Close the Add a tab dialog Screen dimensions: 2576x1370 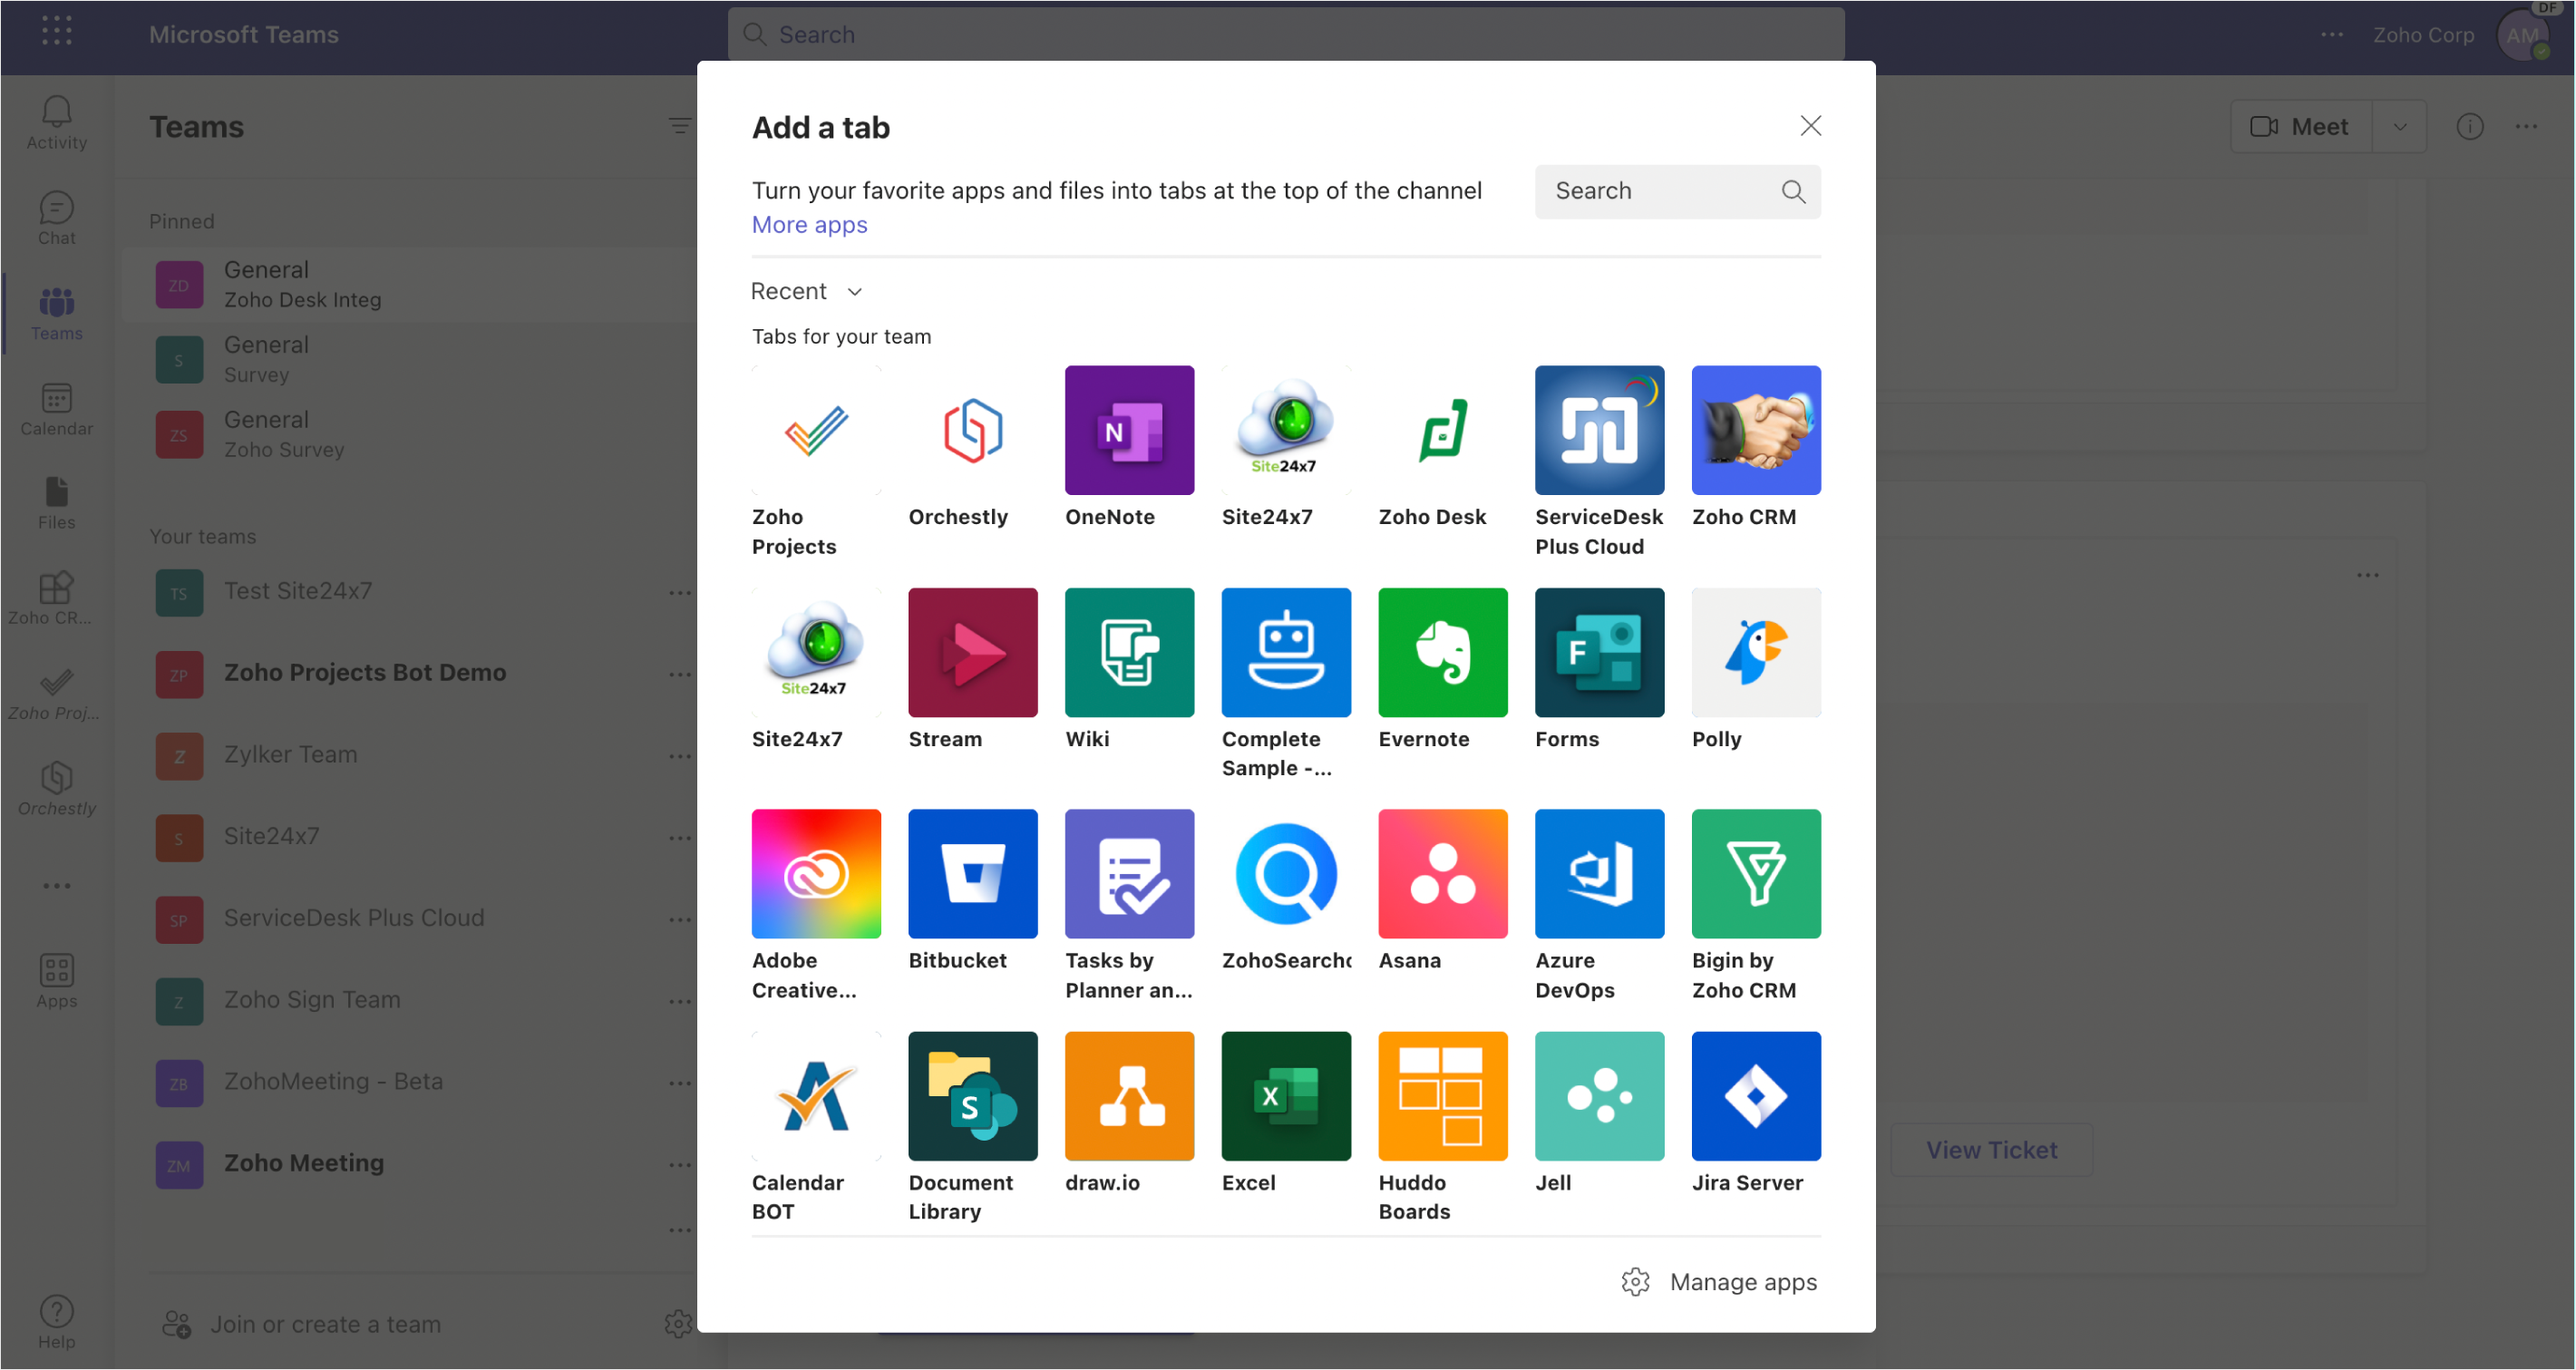(1810, 126)
